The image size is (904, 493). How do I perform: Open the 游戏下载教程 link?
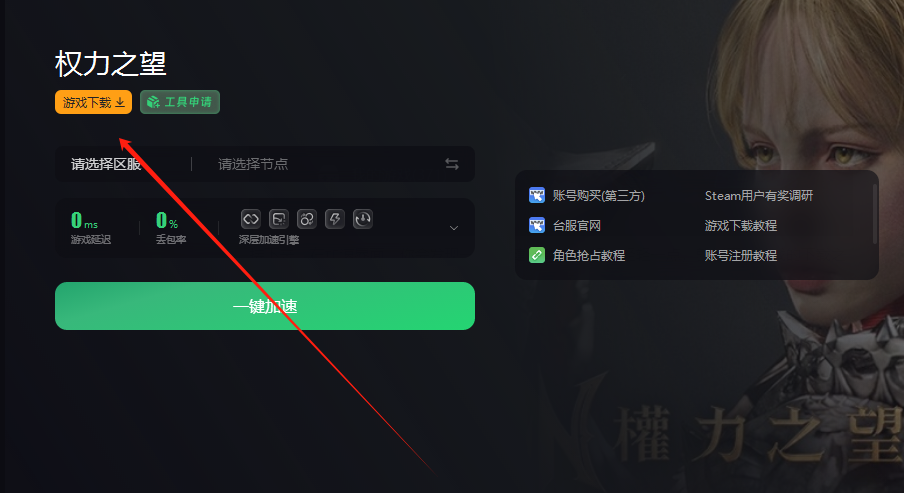[741, 225]
